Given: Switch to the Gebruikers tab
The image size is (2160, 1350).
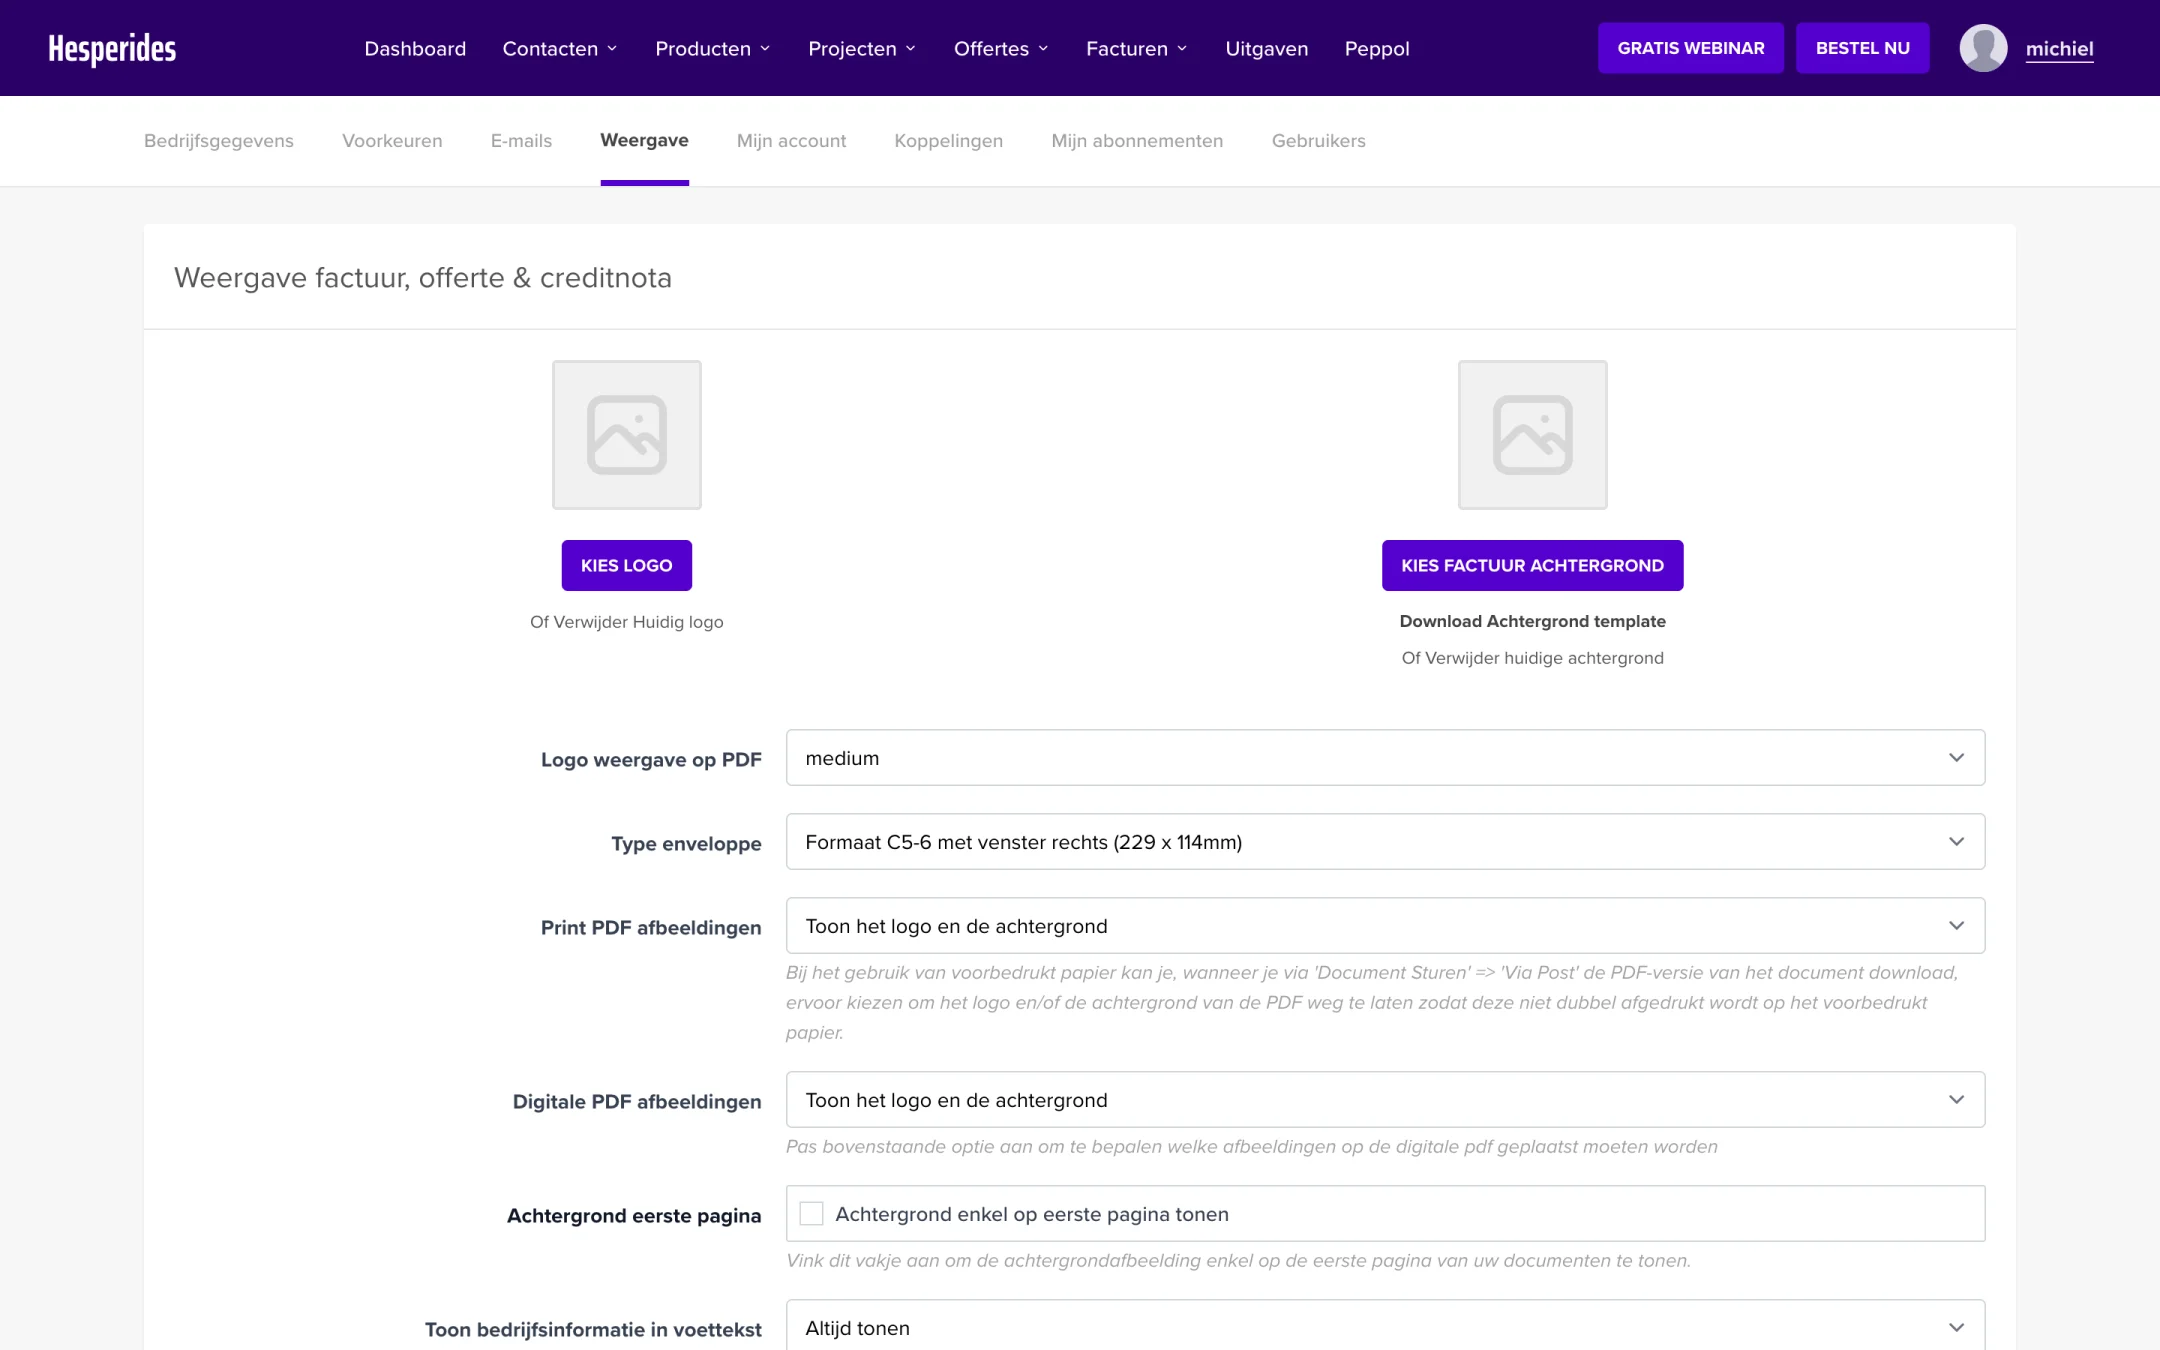Looking at the screenshot, I should 1318,141.
